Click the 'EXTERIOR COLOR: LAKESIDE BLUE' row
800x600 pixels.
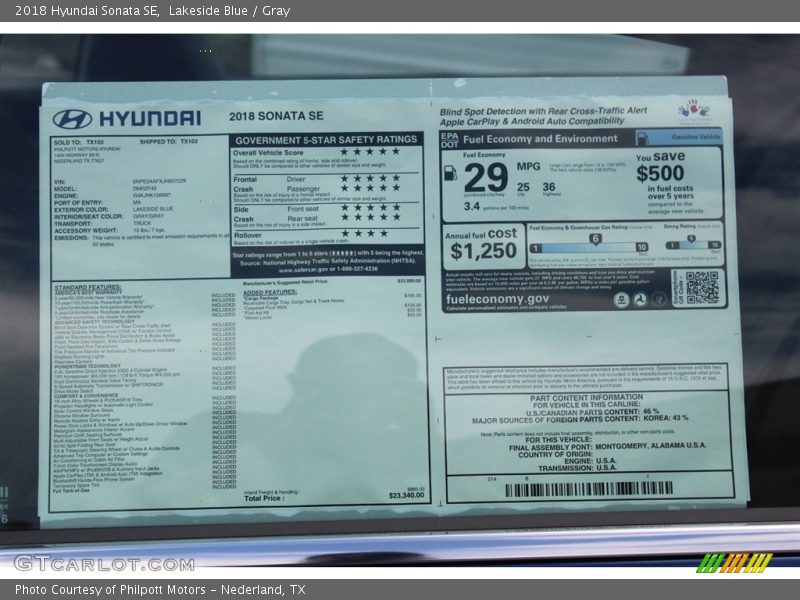[114, 209]
